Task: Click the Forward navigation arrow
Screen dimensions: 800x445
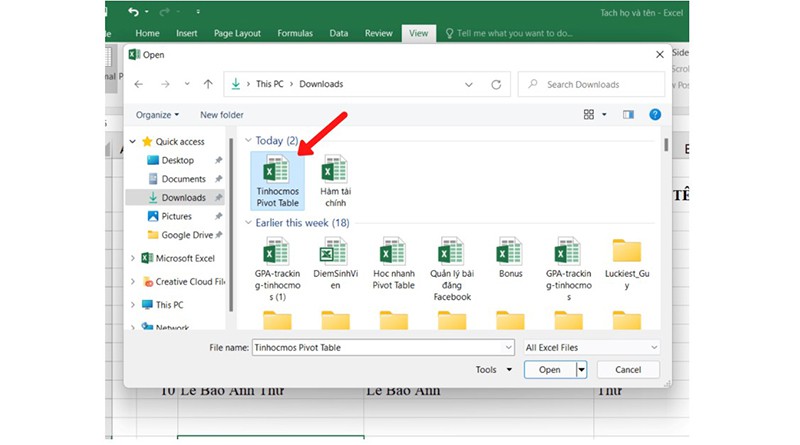Action: pos(165,84)
